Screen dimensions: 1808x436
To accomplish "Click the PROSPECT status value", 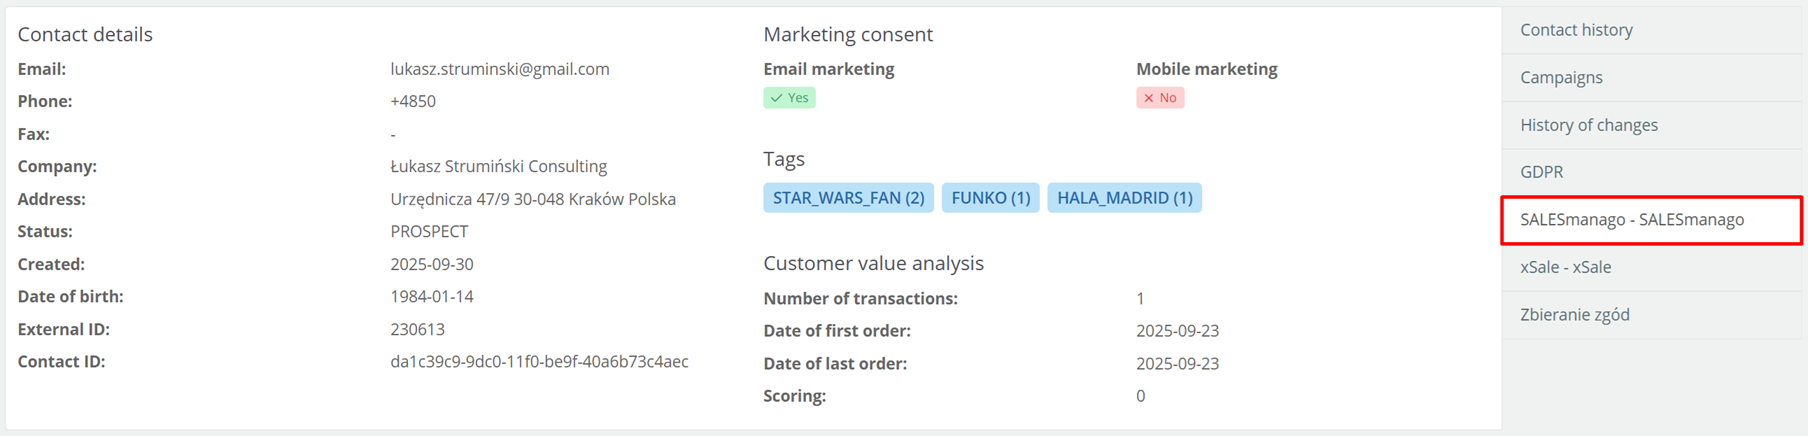I will pyautogui.click(x=429, y=231).
